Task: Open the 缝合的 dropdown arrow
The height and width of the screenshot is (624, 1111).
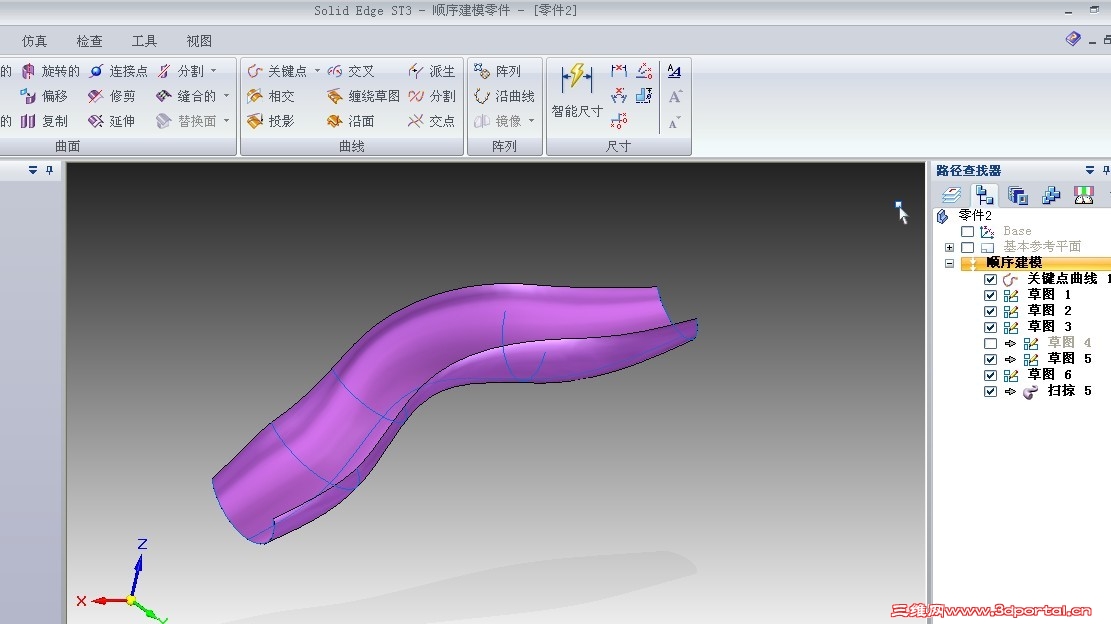Action: pos(226,96)
